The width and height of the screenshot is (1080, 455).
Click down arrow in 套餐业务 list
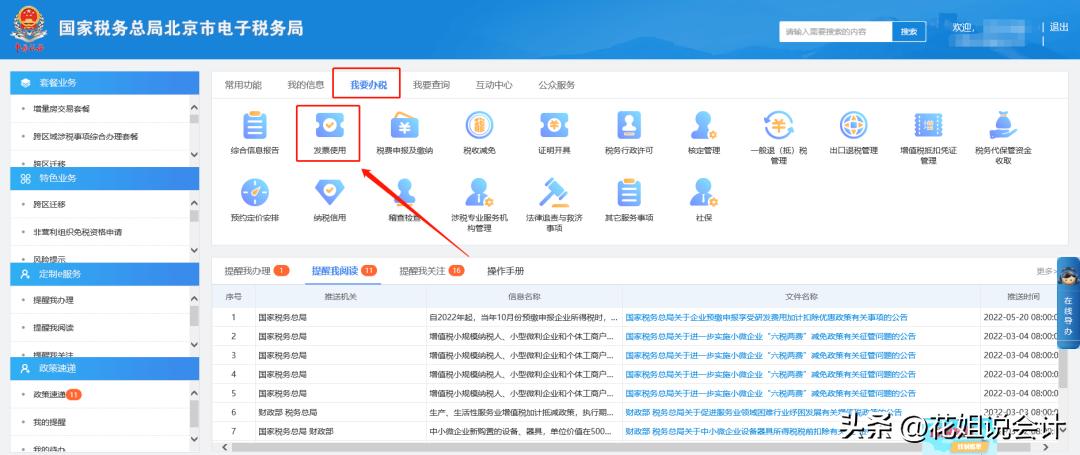[x=194, y=154]
